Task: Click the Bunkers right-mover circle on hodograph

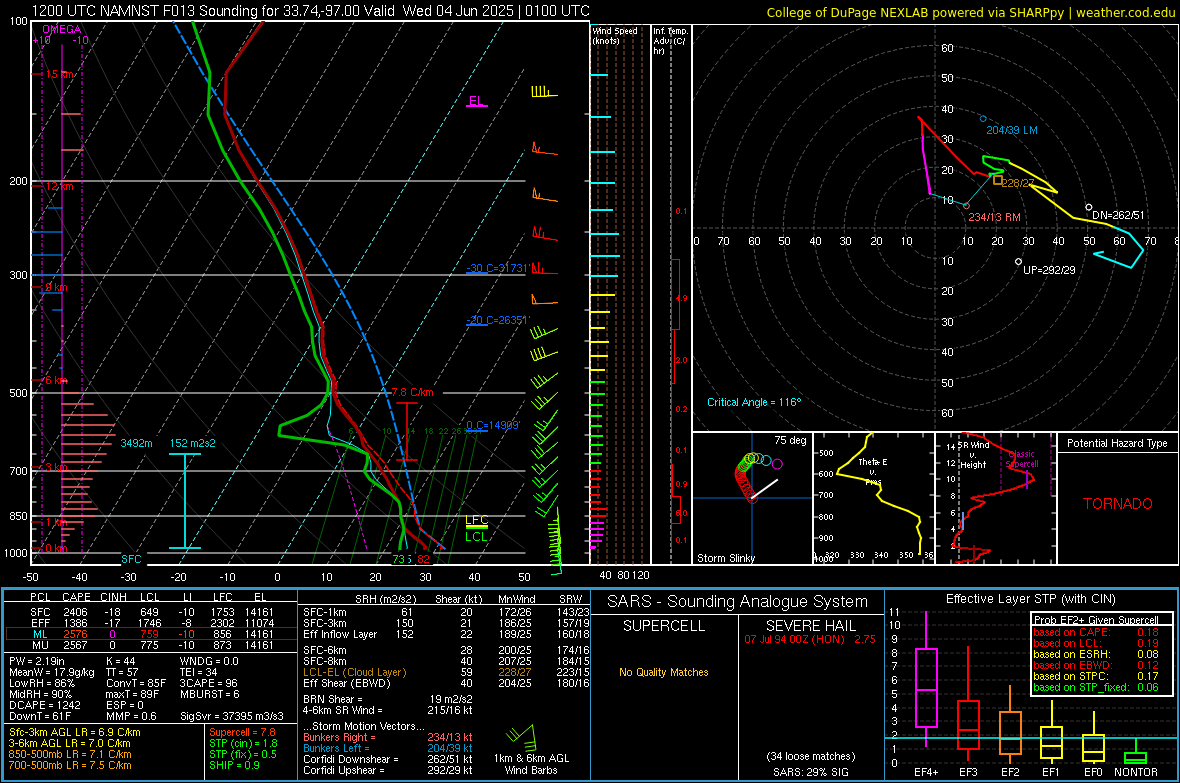Action: coord(966,206)
